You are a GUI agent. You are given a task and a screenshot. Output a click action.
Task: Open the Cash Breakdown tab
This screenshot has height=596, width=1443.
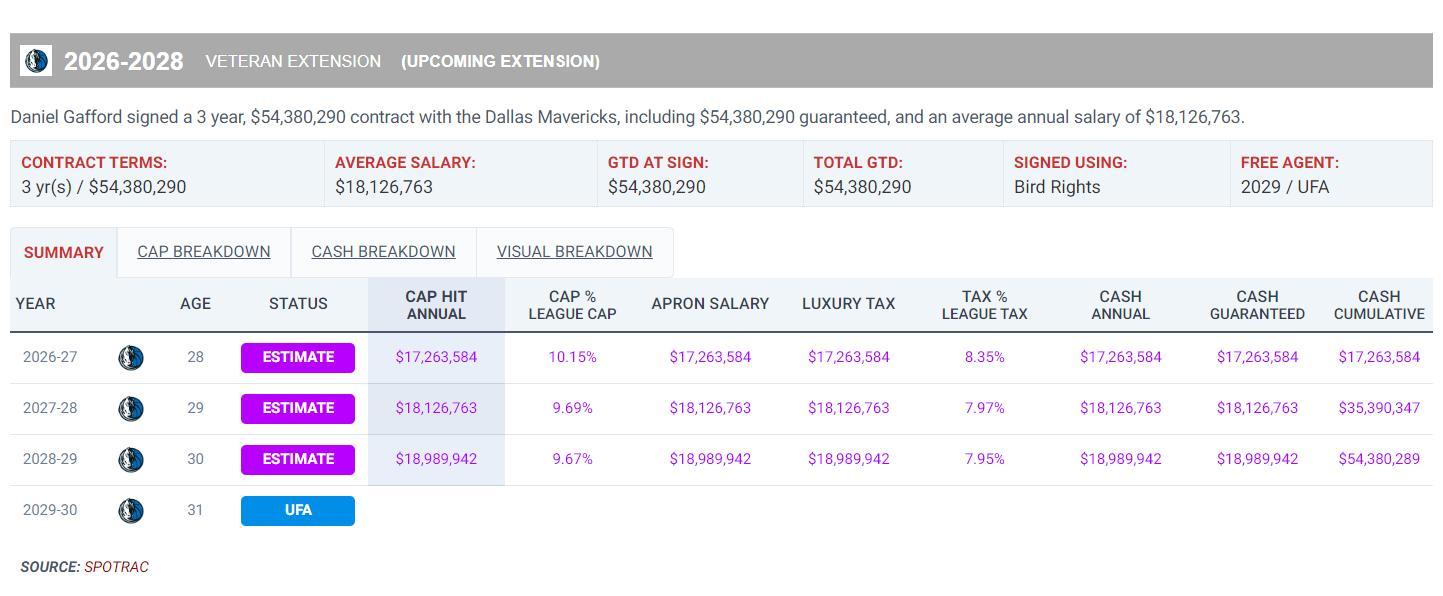click(x=383, y=252)
